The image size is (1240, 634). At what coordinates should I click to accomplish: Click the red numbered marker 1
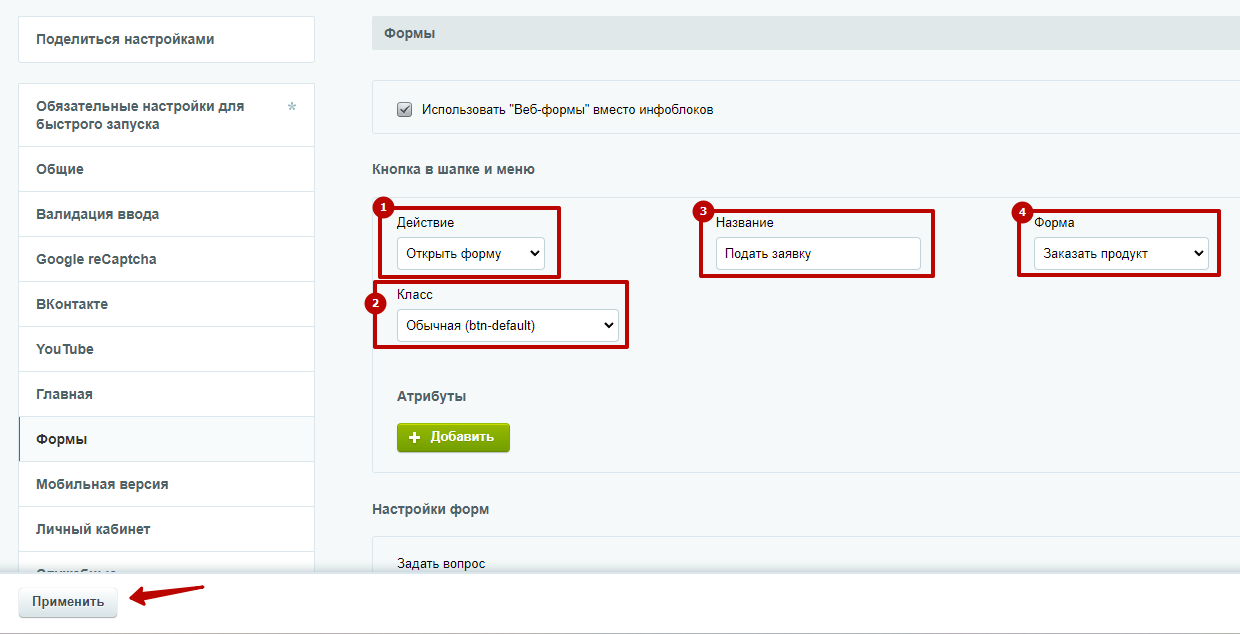(x=382, y=207)
